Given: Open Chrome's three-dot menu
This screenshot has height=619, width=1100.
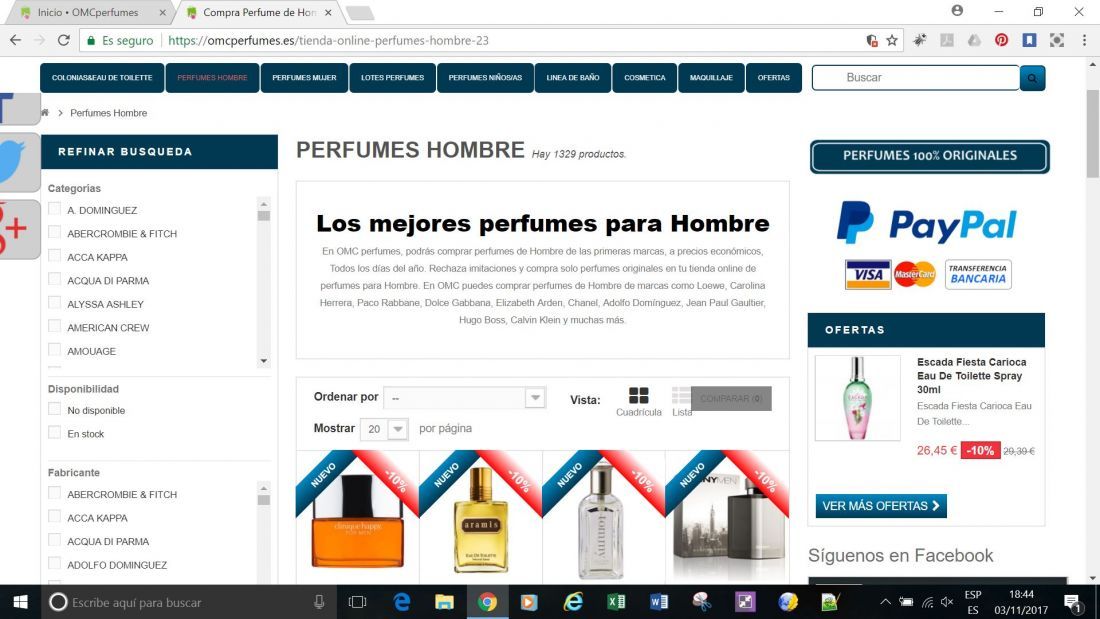Looking at the screenshot, I should tap(1084, 41).
